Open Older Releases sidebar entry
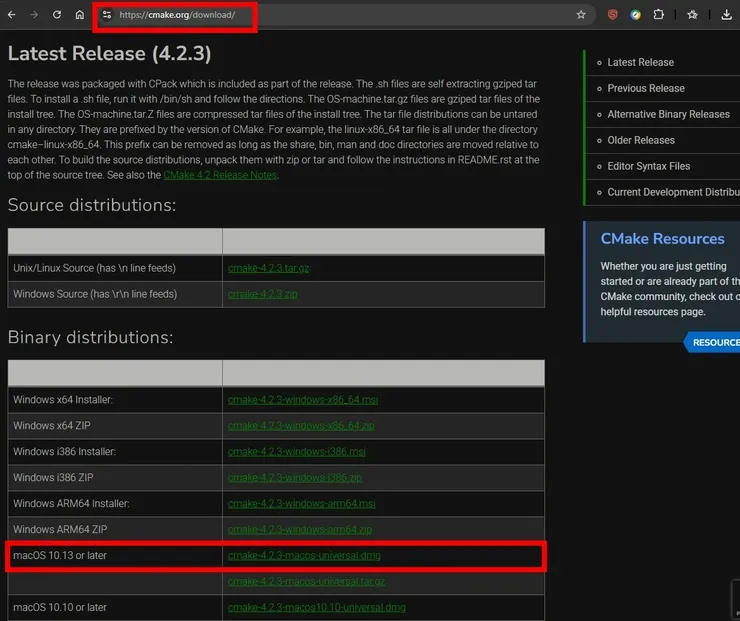The image size is (740, 621). pyautogui.click(x=641, y=140)
